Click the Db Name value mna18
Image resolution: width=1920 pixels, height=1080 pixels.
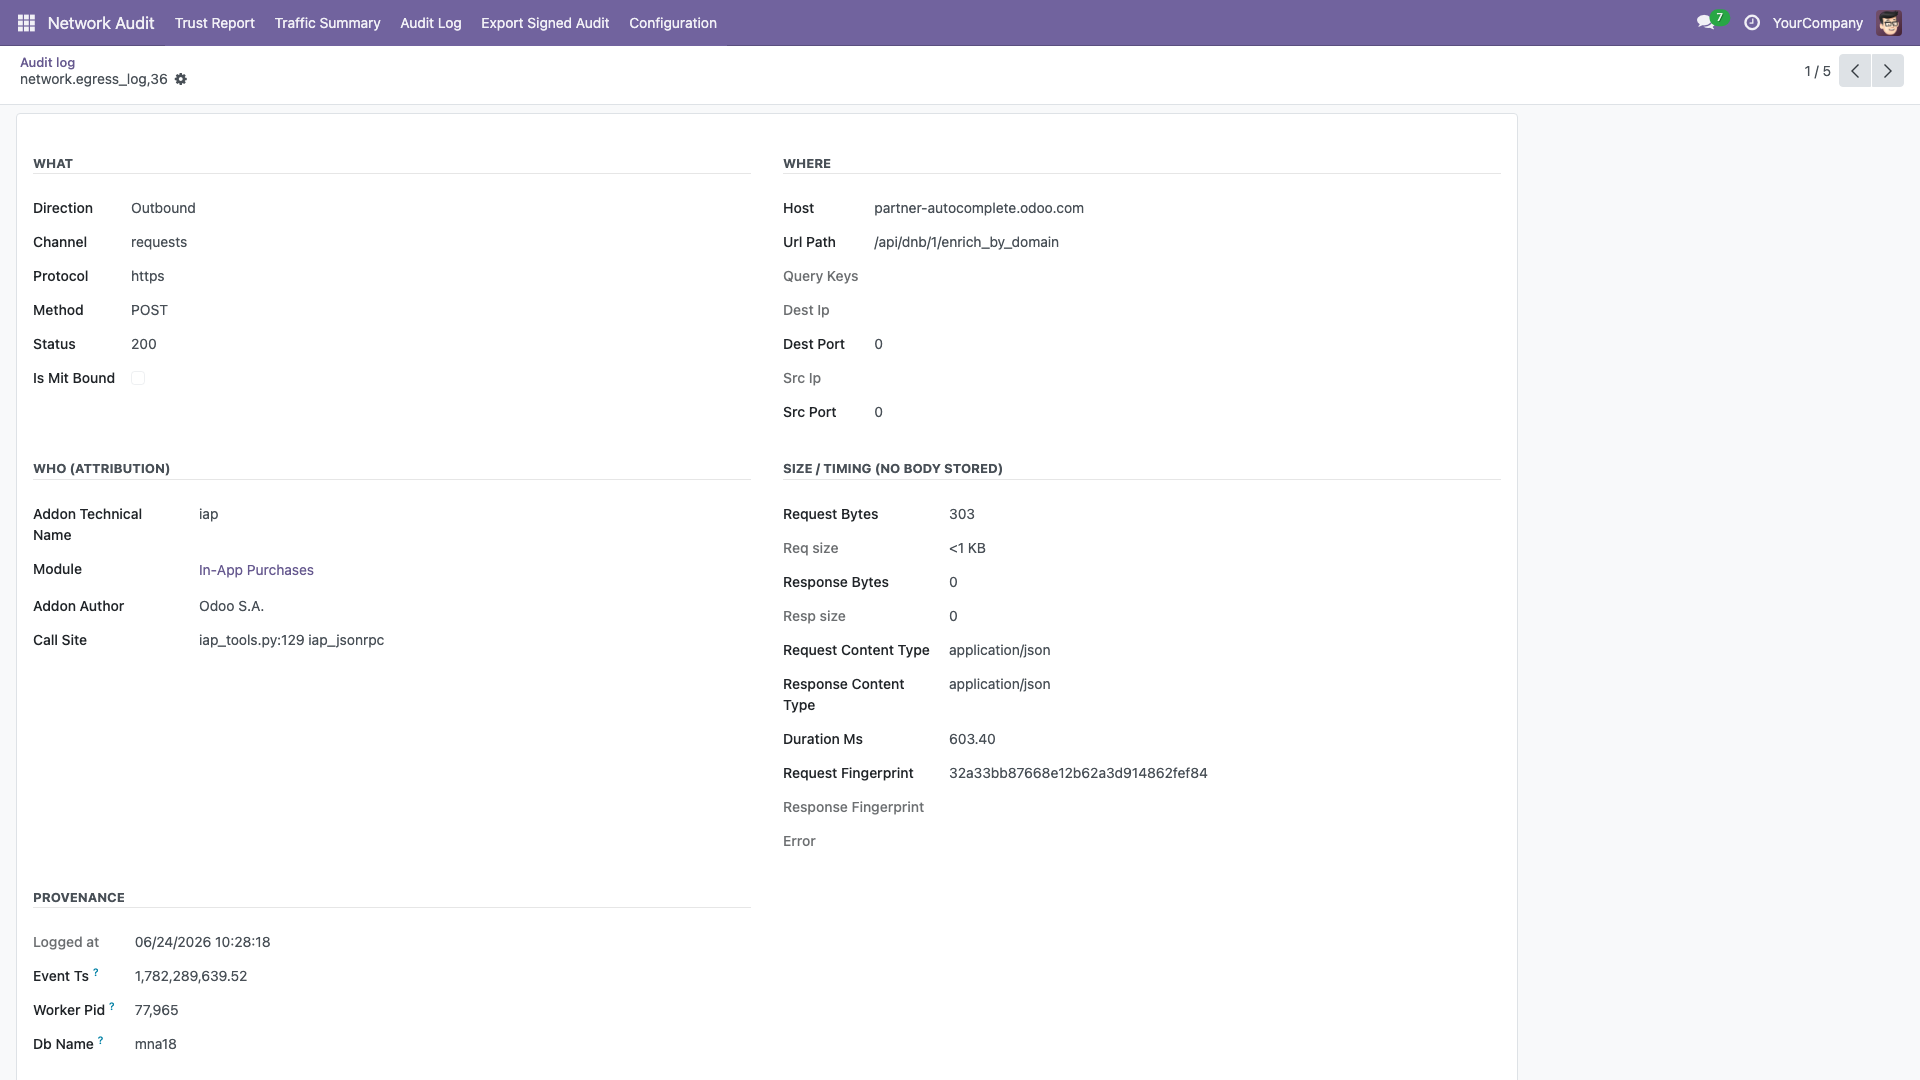156,1044
